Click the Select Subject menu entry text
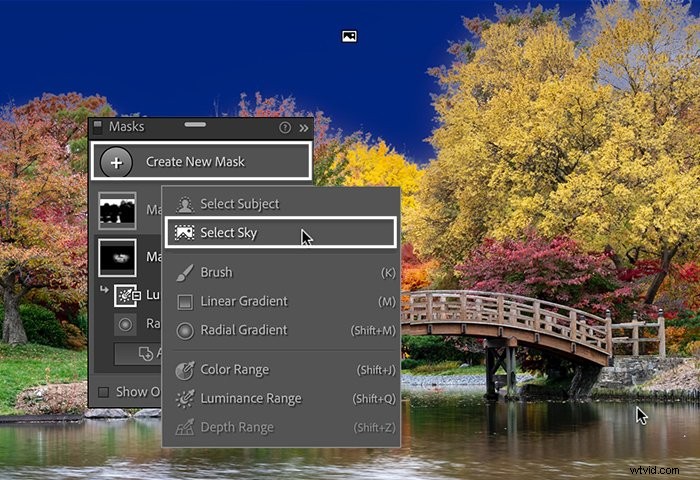 (240, 204)
